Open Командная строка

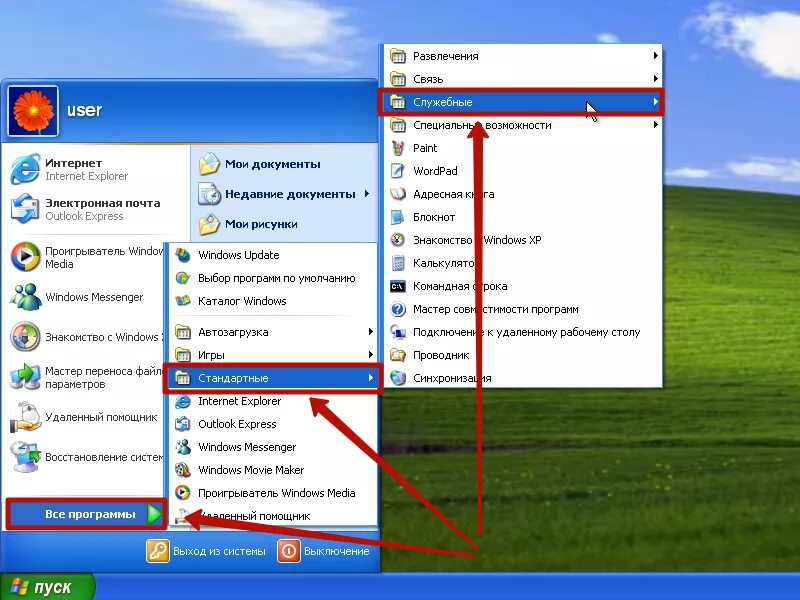pyautogui.click(x=523, y=286)
